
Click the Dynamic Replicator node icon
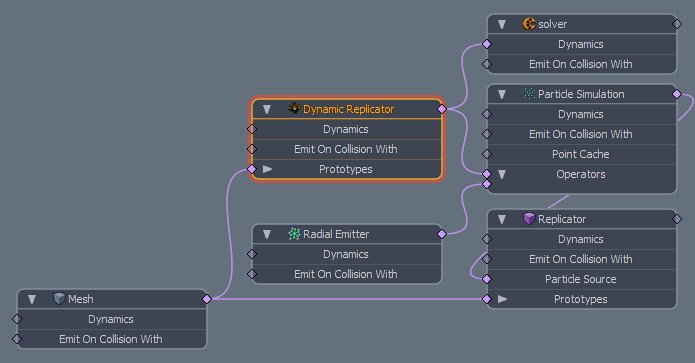[x=294, y=108]
